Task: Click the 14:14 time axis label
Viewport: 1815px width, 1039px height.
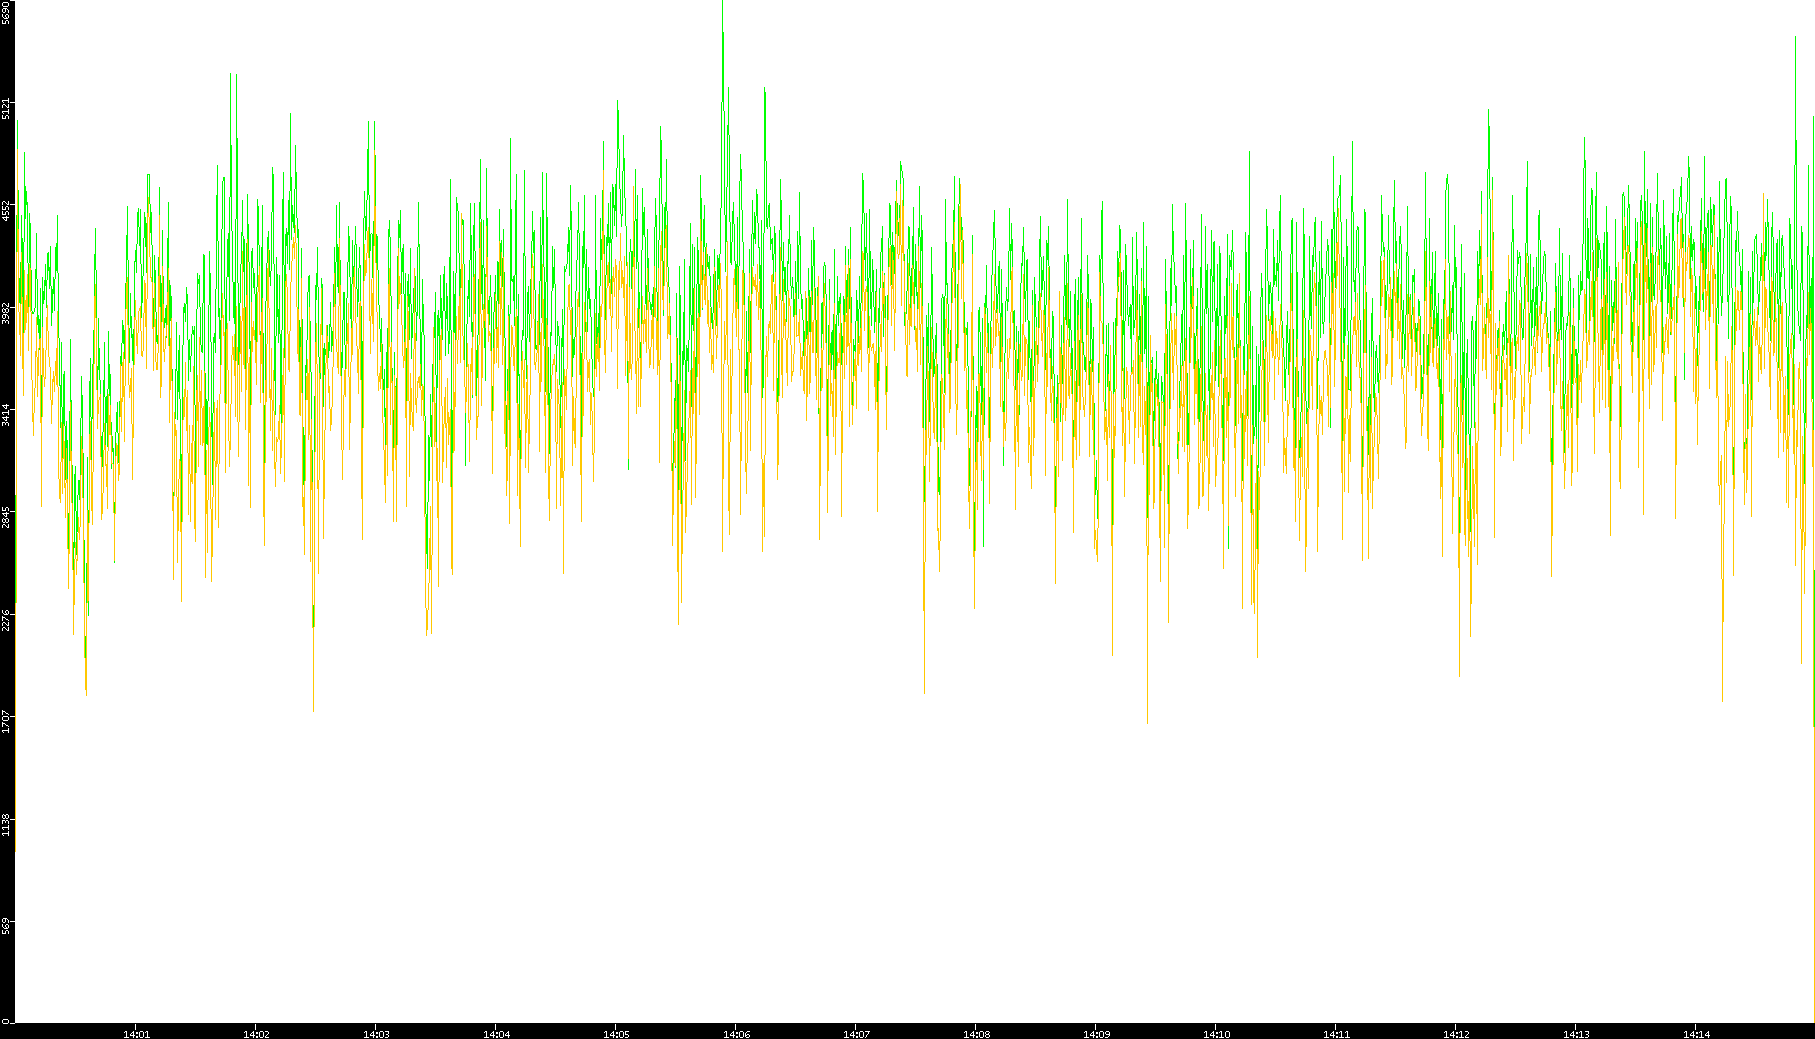Action: [1696, 1034]
